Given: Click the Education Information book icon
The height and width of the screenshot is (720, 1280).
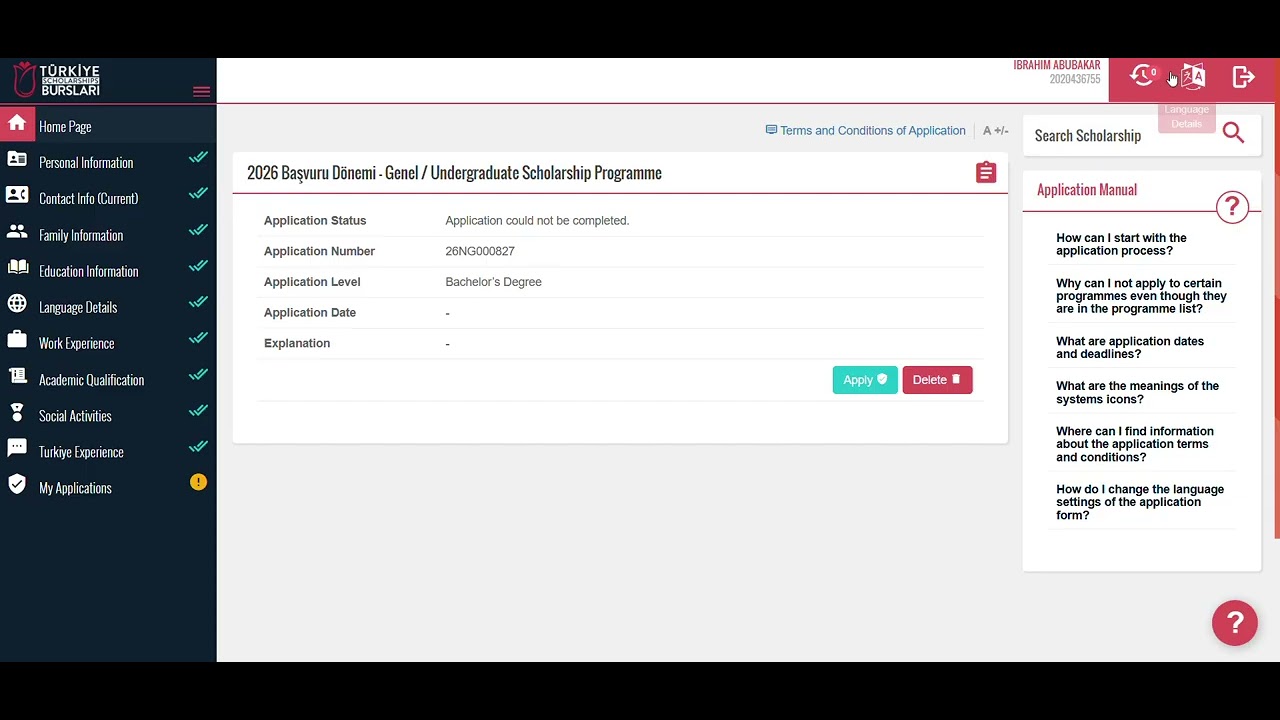Looking at the screenshot, I should pos(17,267).
